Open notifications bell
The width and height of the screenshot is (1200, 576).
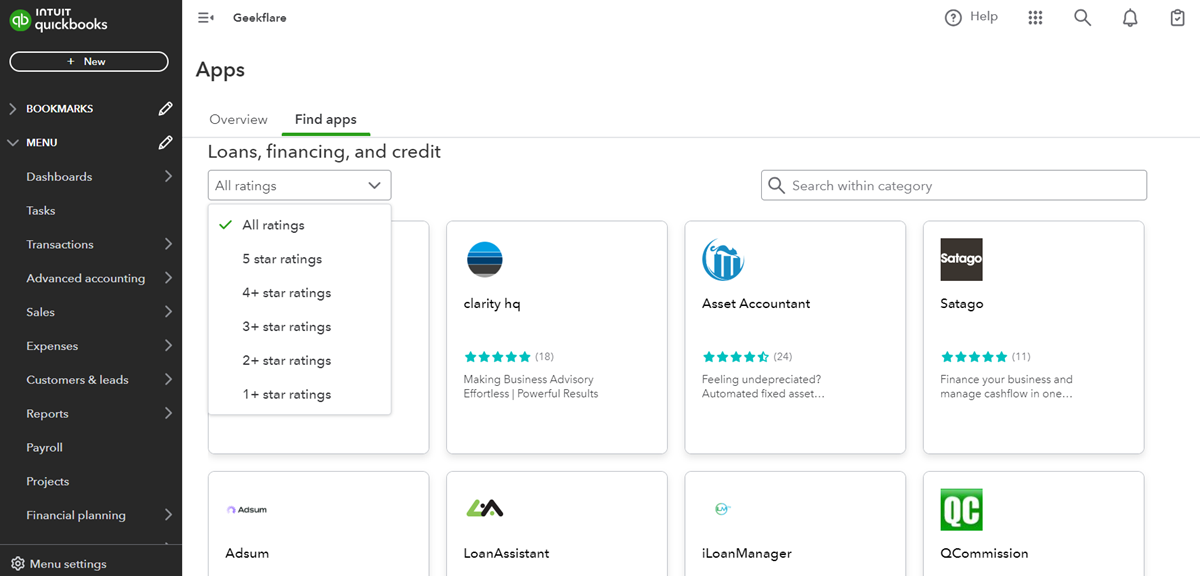click(x=1130, y=18)
